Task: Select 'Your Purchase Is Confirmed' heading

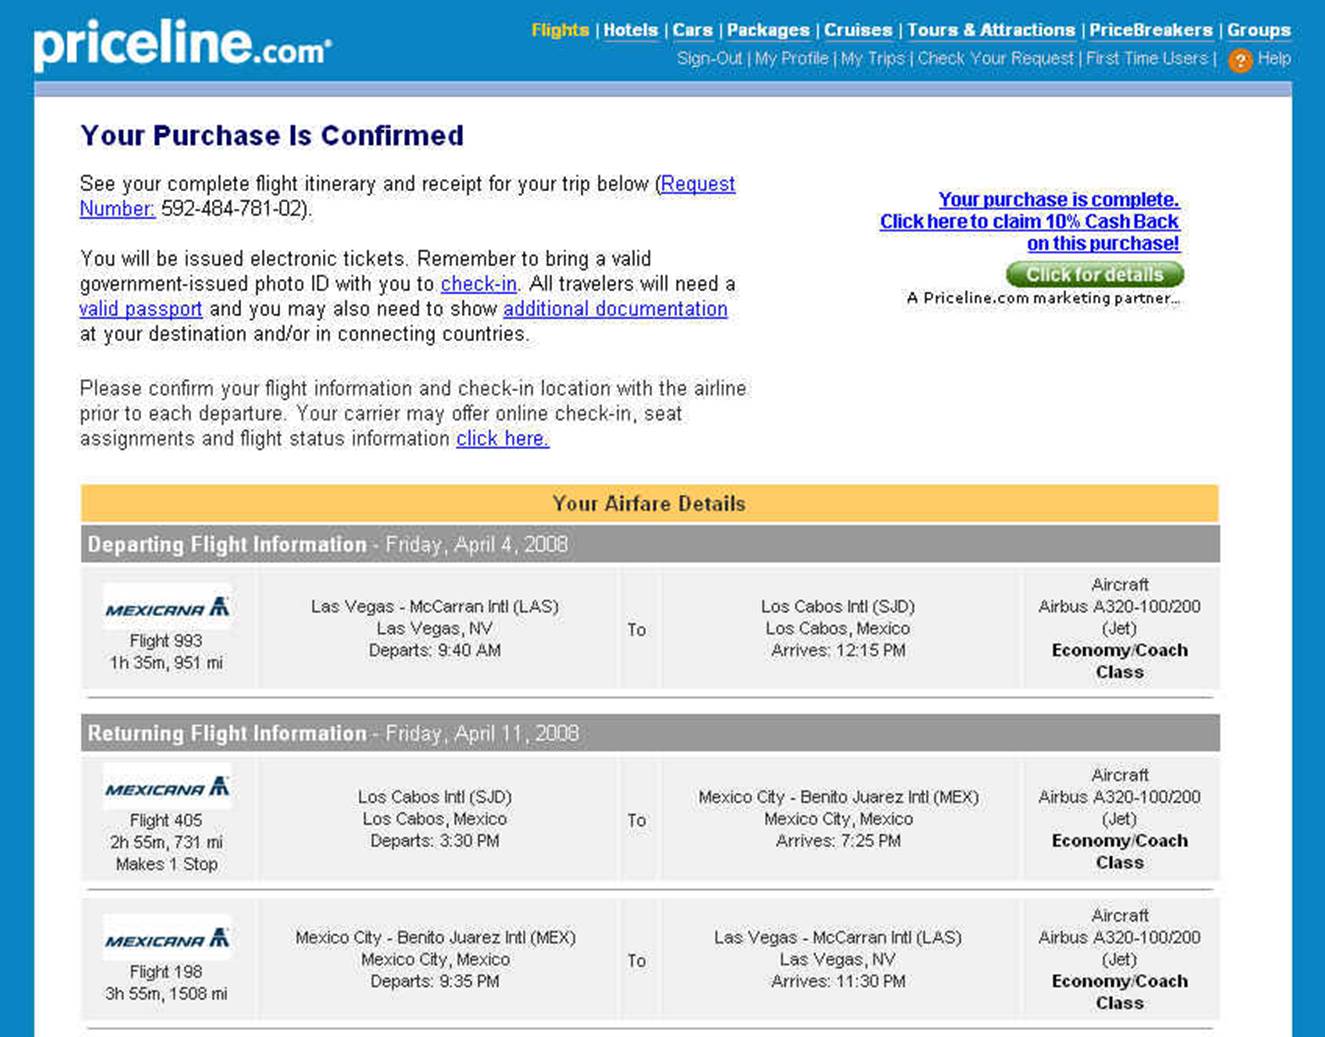Action: click(x=272, y=135)
